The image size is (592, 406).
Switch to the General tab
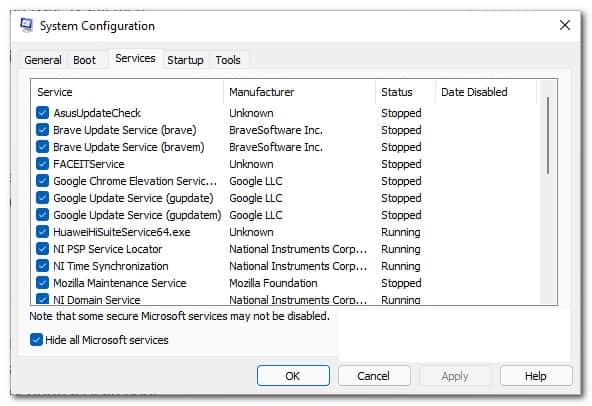43,60
